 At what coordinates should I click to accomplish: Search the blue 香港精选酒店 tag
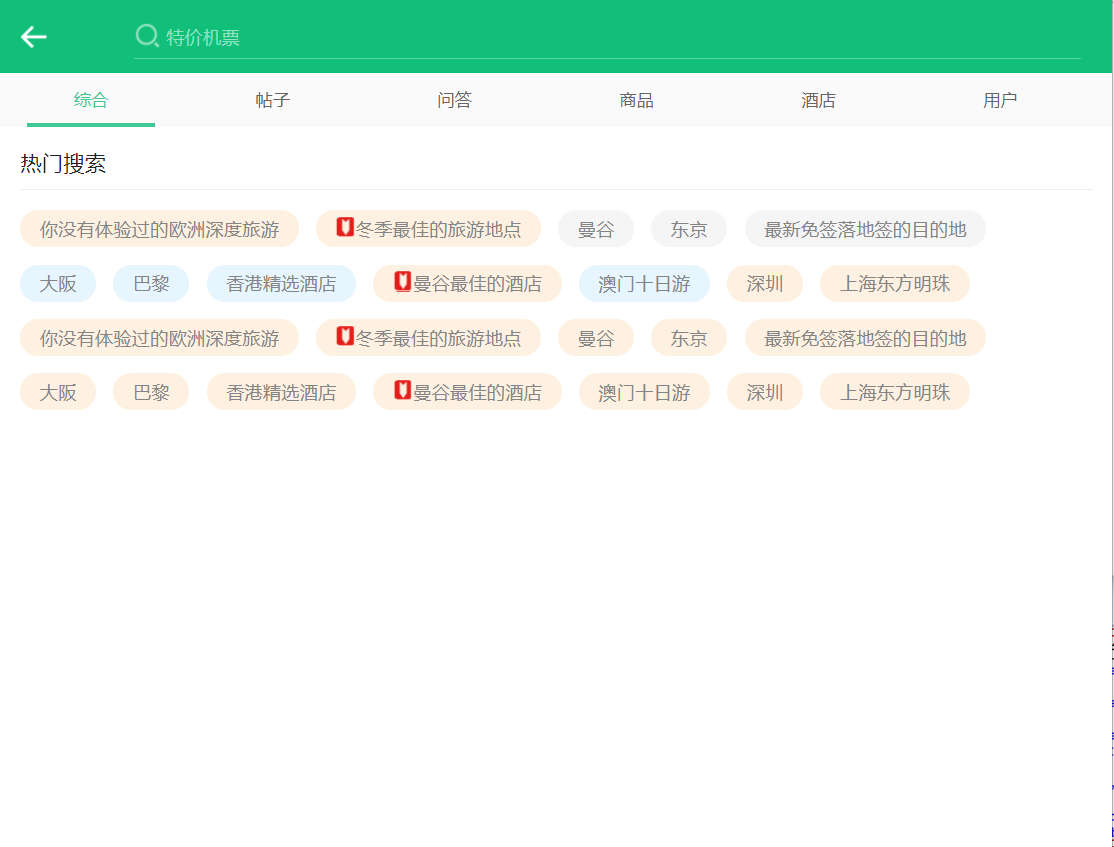[281, 284]
